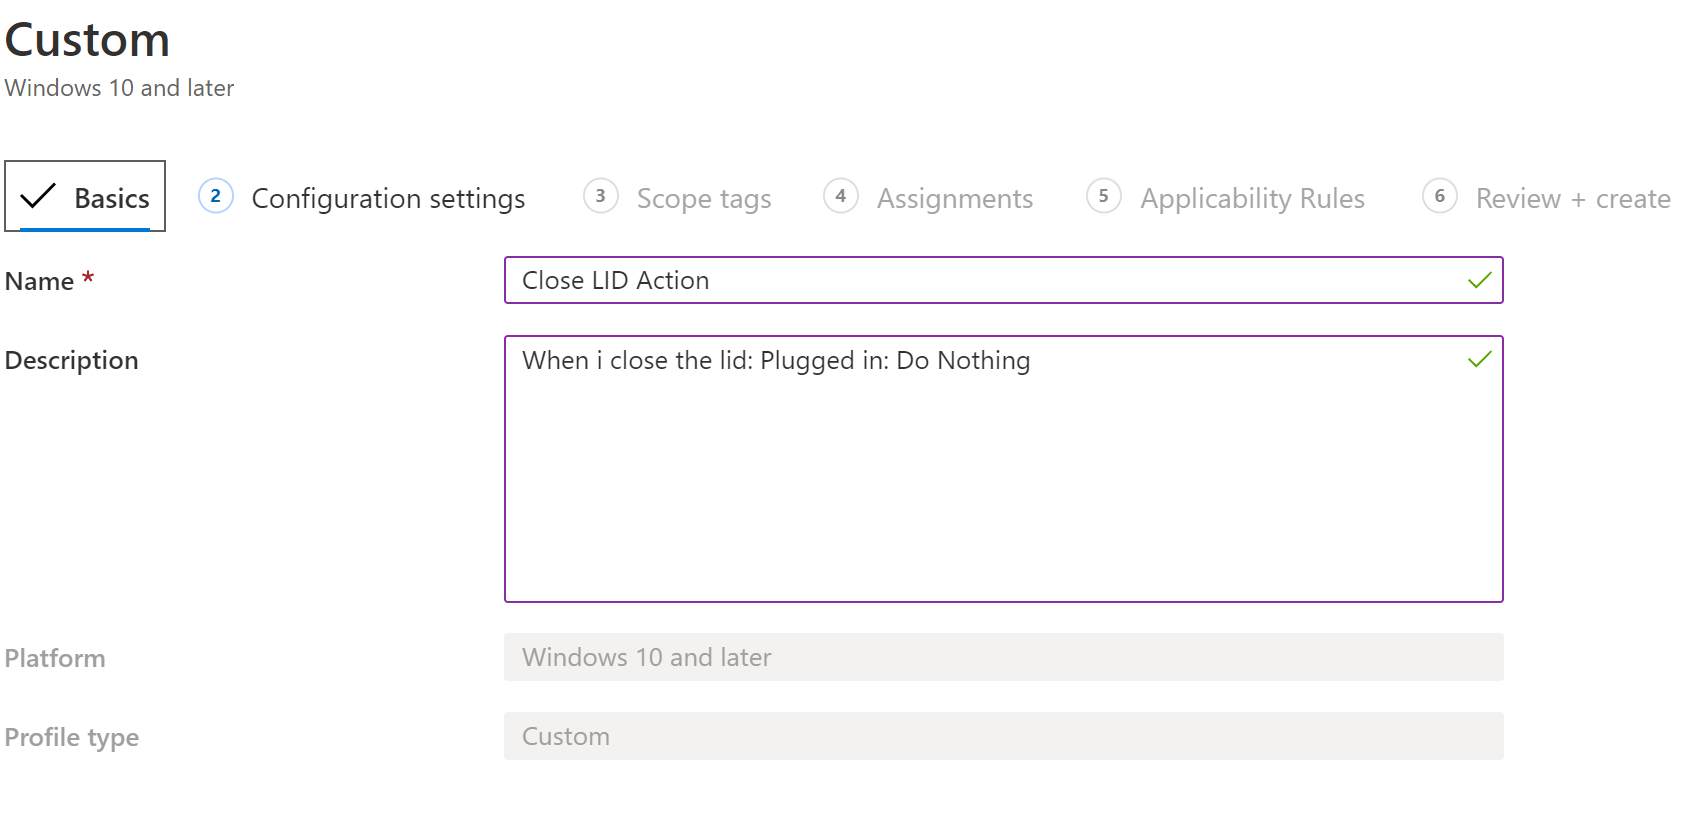
Task: Select the Review + create step
Action: [x=1572, y=198]
